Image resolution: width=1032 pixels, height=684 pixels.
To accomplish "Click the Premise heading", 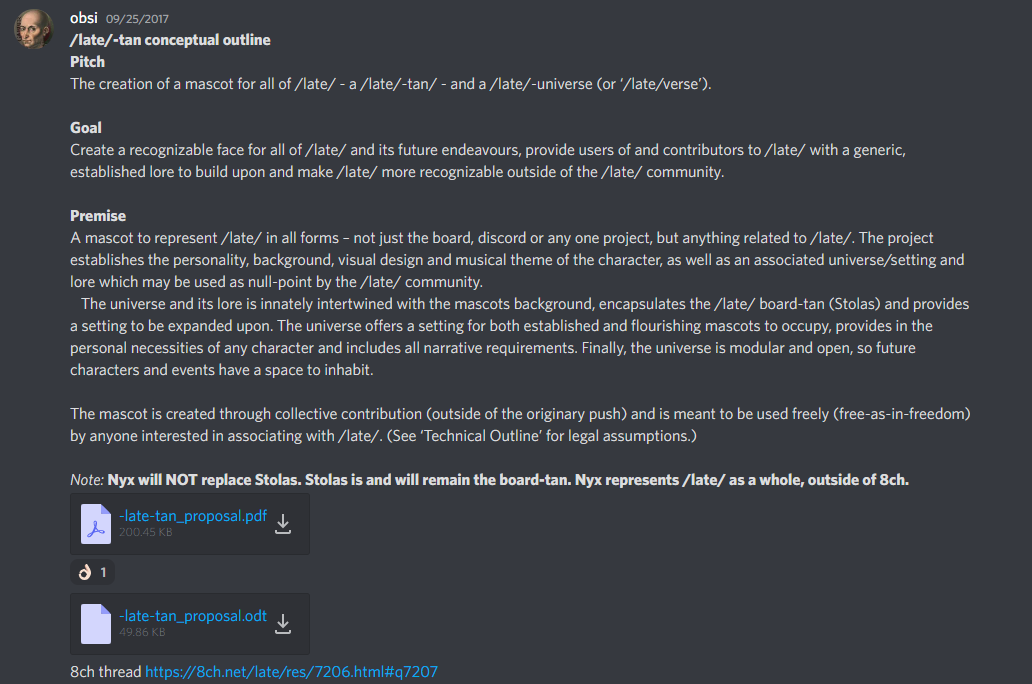I will pos(98,216).
